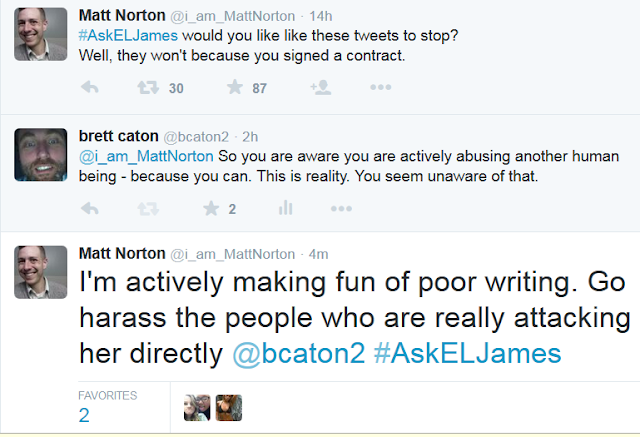The image size is (640, 437).
Task: Open more options on brett caton's tweet
Action: [341, 209]
